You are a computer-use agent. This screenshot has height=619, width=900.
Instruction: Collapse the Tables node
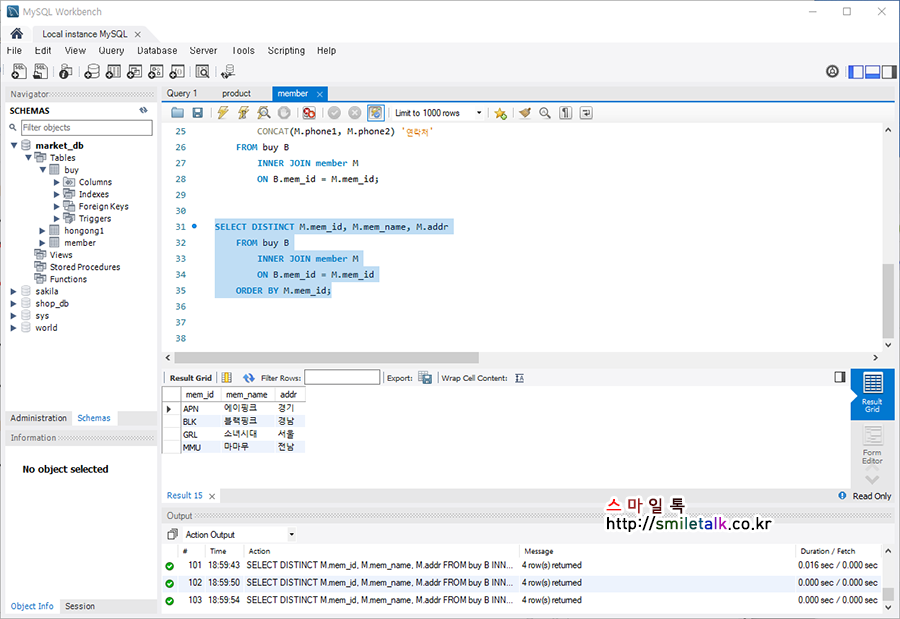(x=28, y=157)
